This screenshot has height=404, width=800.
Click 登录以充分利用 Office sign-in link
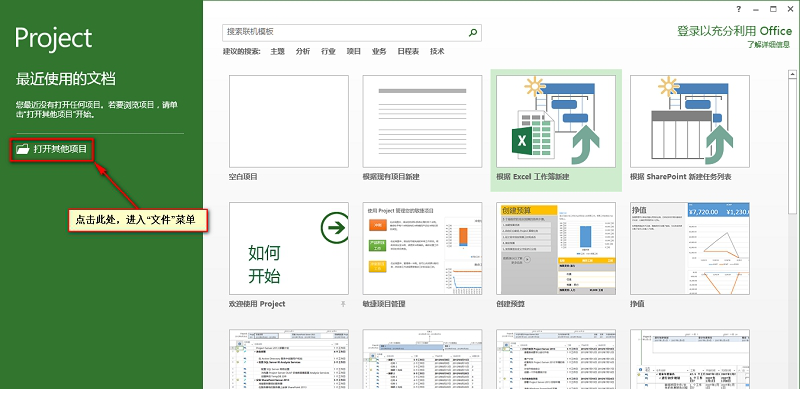(734, 31)
